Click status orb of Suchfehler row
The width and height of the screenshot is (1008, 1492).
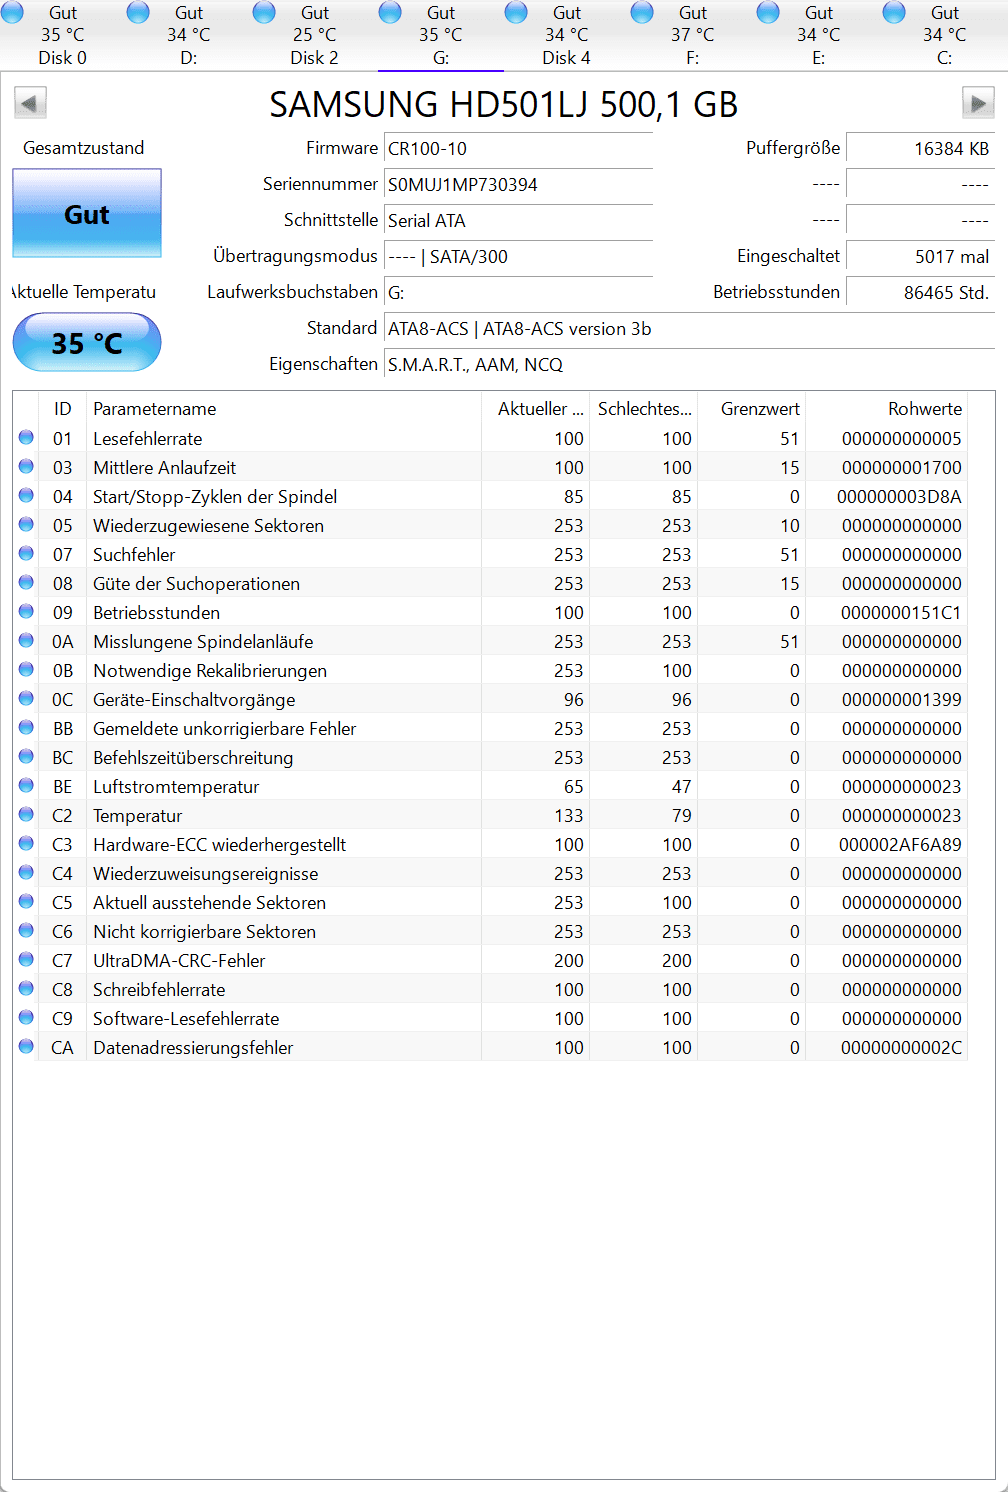click(x=26, y=553)
